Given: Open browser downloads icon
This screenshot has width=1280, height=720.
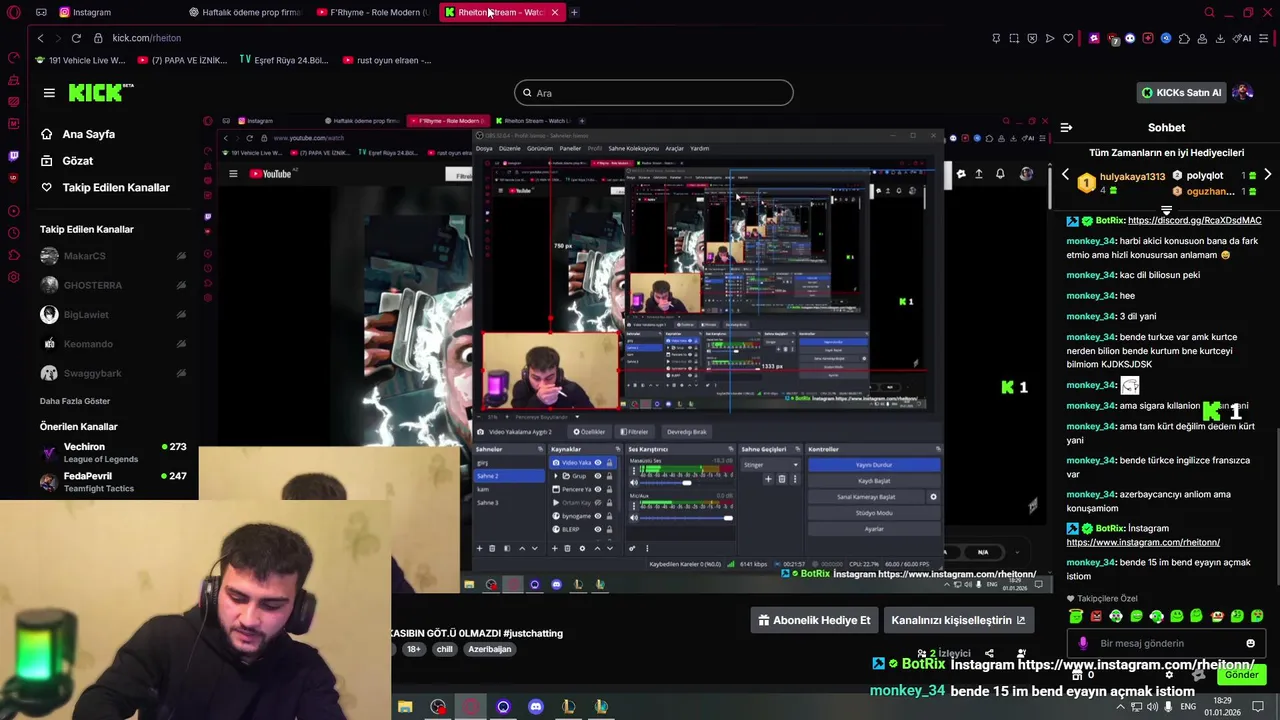Looking at the screenshot, I should 1220,38.
